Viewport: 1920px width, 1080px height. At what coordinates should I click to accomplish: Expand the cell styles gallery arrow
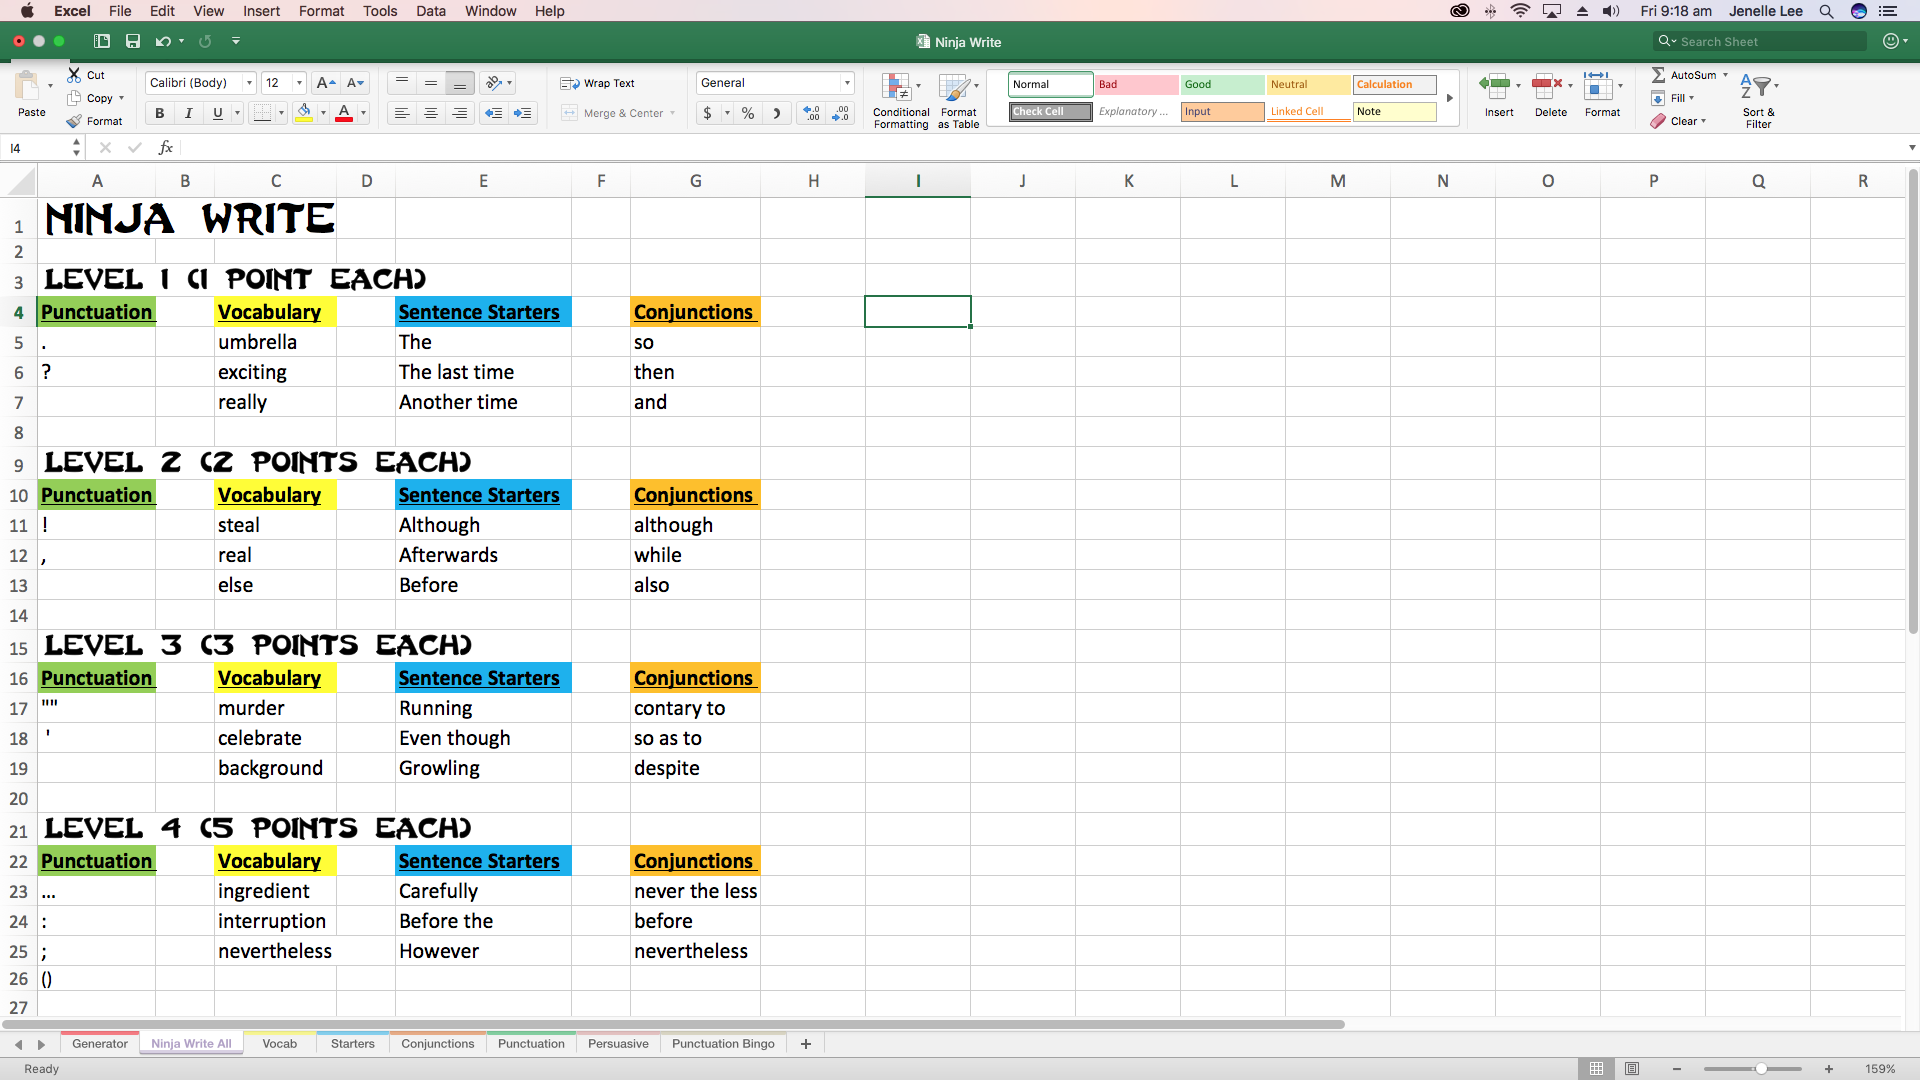coord(1449,98)
